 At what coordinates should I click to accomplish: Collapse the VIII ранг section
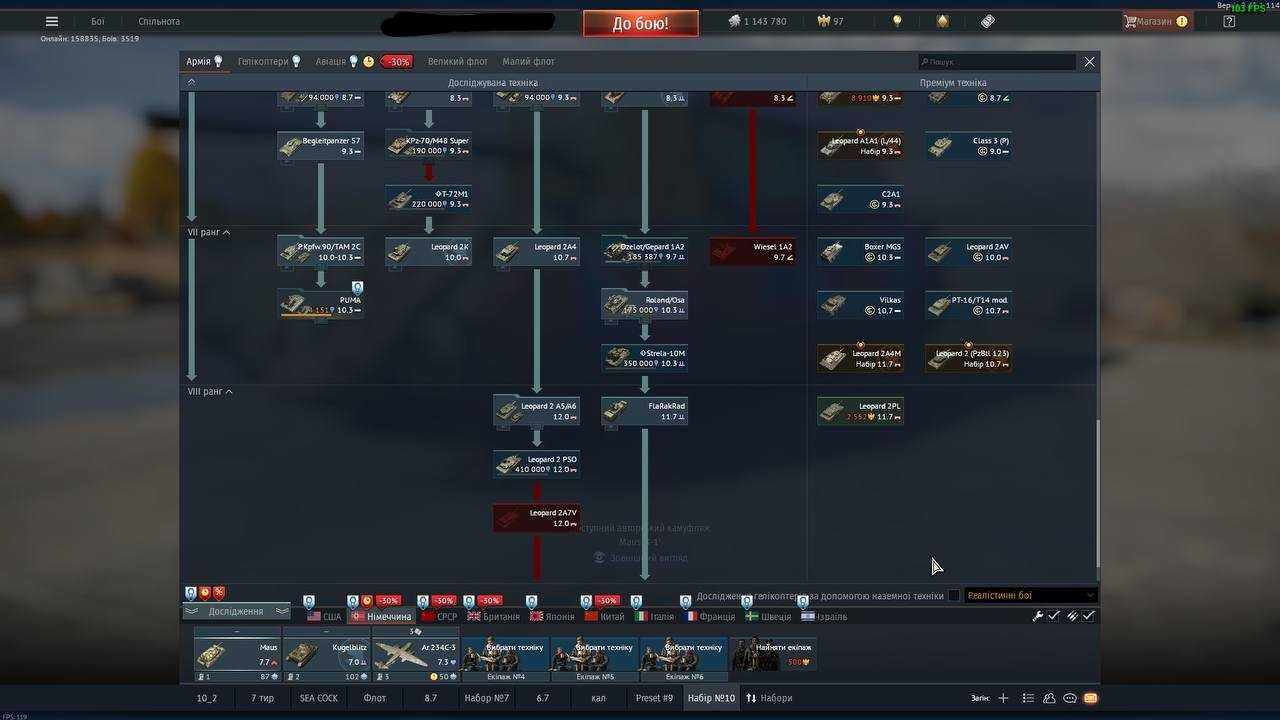pyautogui.click(x=210, y=391)
